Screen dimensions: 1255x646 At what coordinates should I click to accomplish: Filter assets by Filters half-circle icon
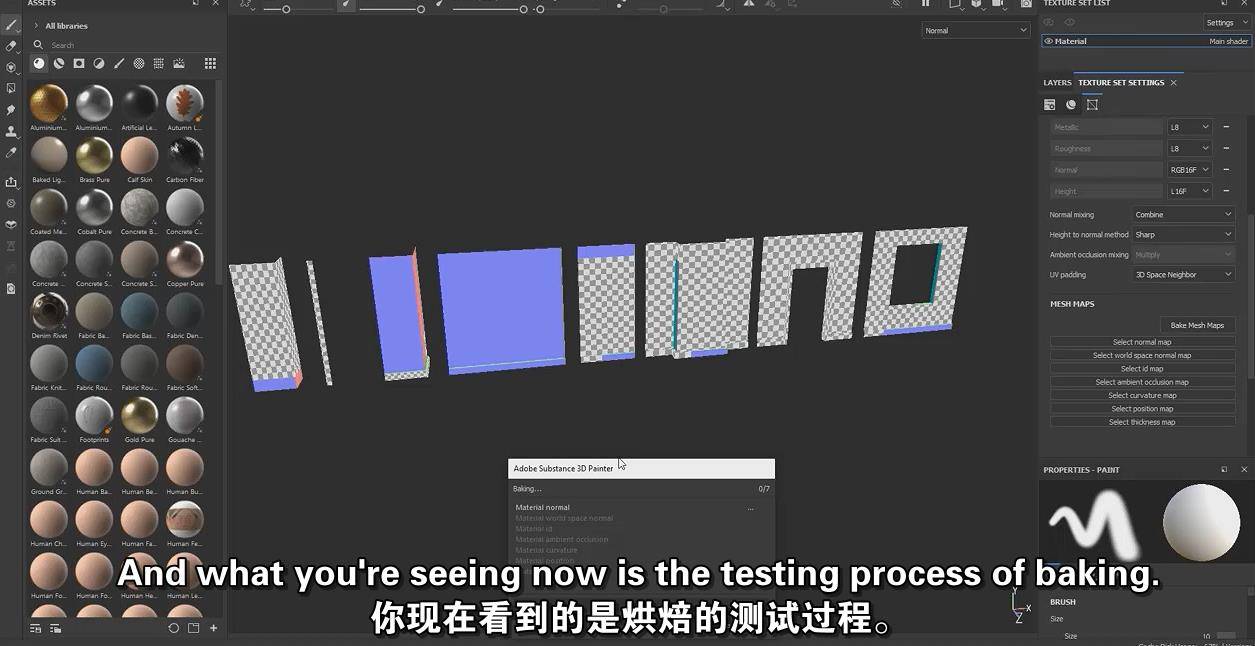(99, 63)
